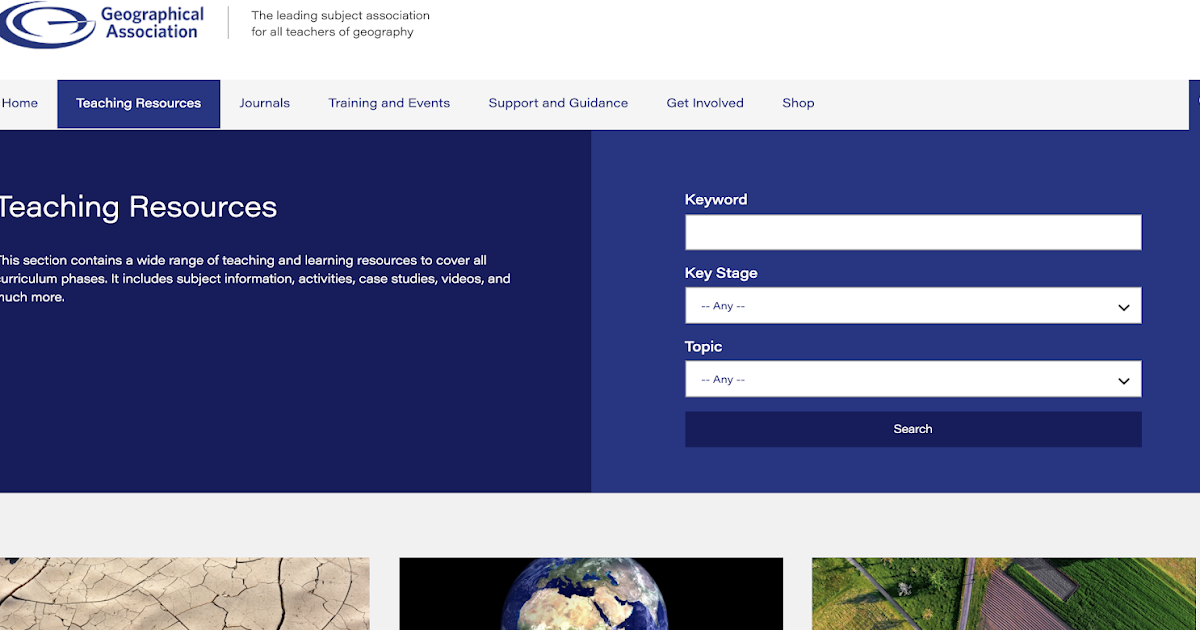The width and height of the screenshot is (1200, 630).
Task: Expand the Key Stage dropdown
Action: [x=913, y=306]
